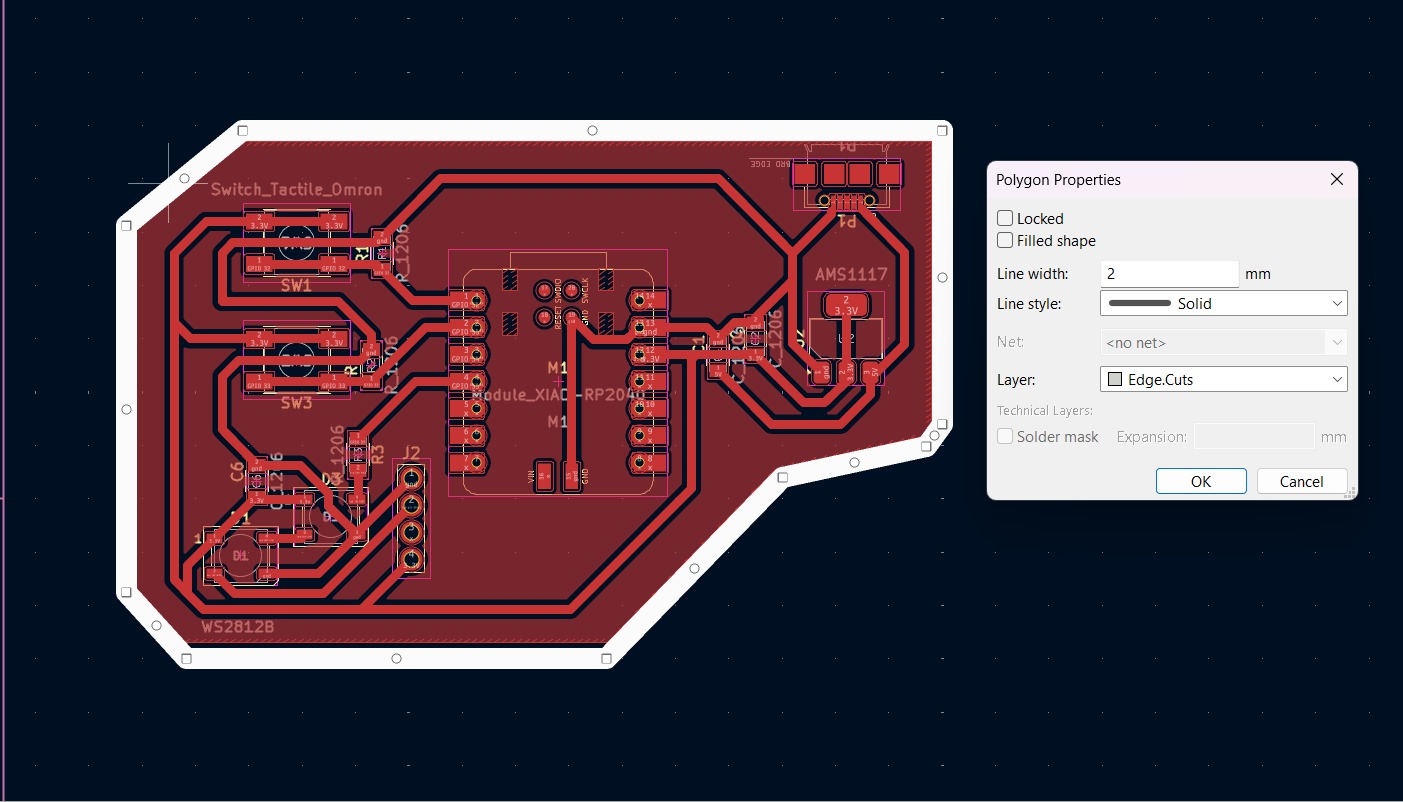
Task: Confirm the dialog with the OK button
Action: pos(1201,481)
